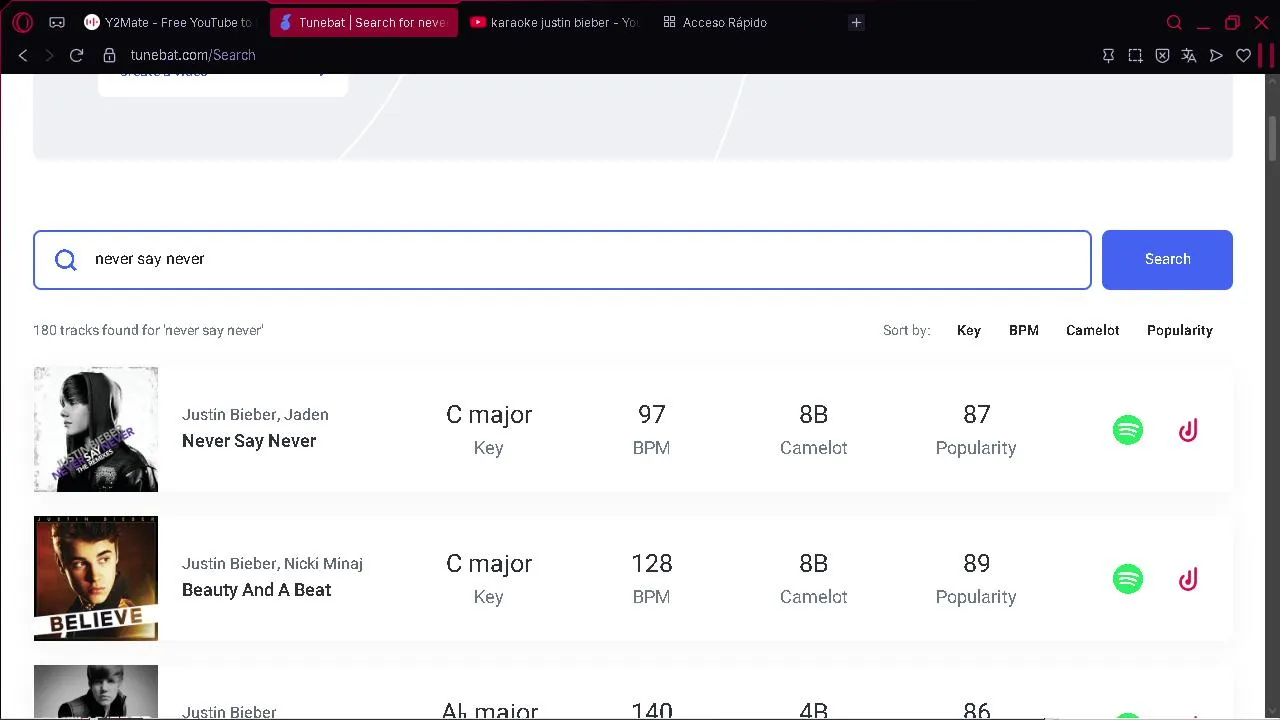Click the site security padlock icon
The width and height of the screenshot is (1280, 720).
tap(110, 55)
